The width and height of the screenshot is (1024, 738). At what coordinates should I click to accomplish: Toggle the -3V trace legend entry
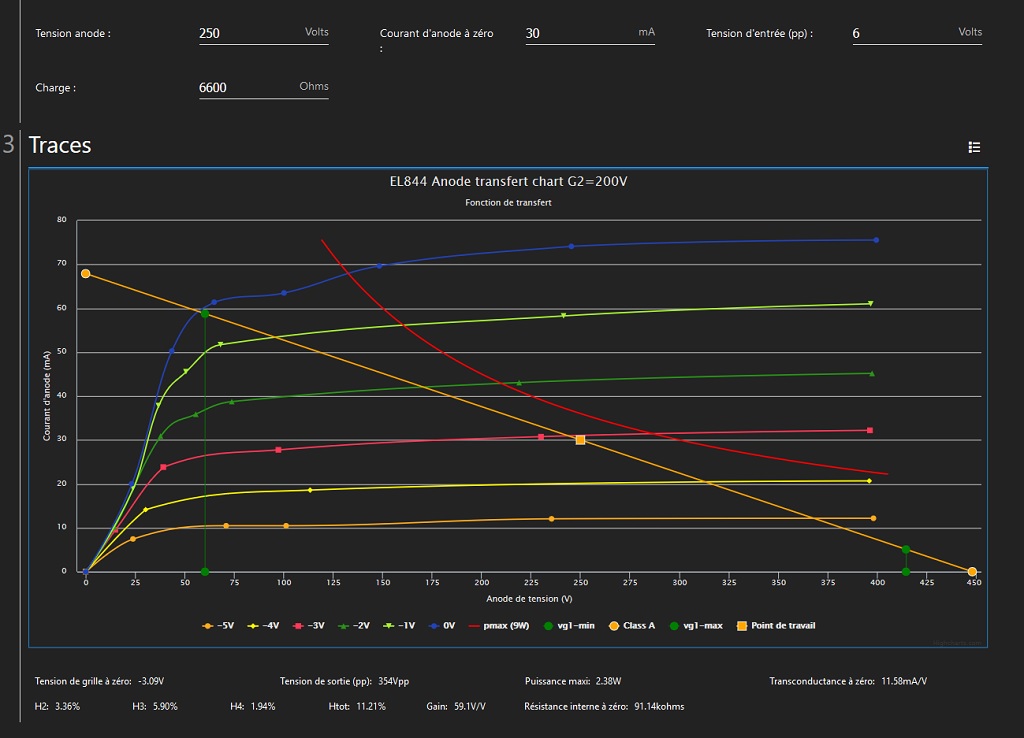pyautogui.click(x=310, y=626)
